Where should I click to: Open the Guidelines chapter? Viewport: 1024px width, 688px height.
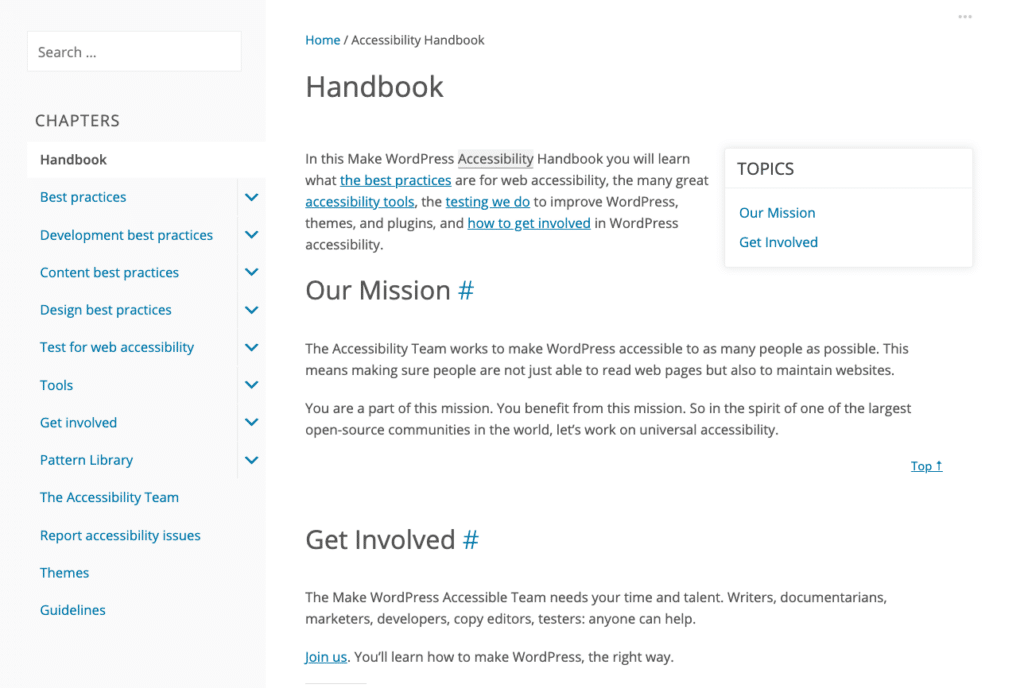pos(72,609)
